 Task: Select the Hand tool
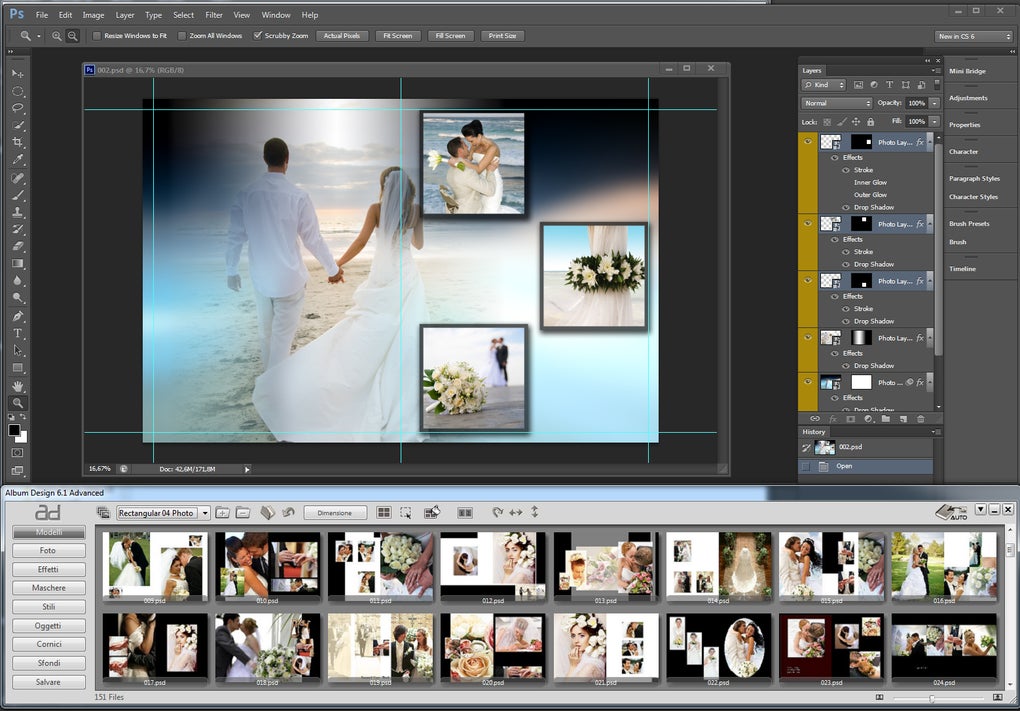click(18, 386)
